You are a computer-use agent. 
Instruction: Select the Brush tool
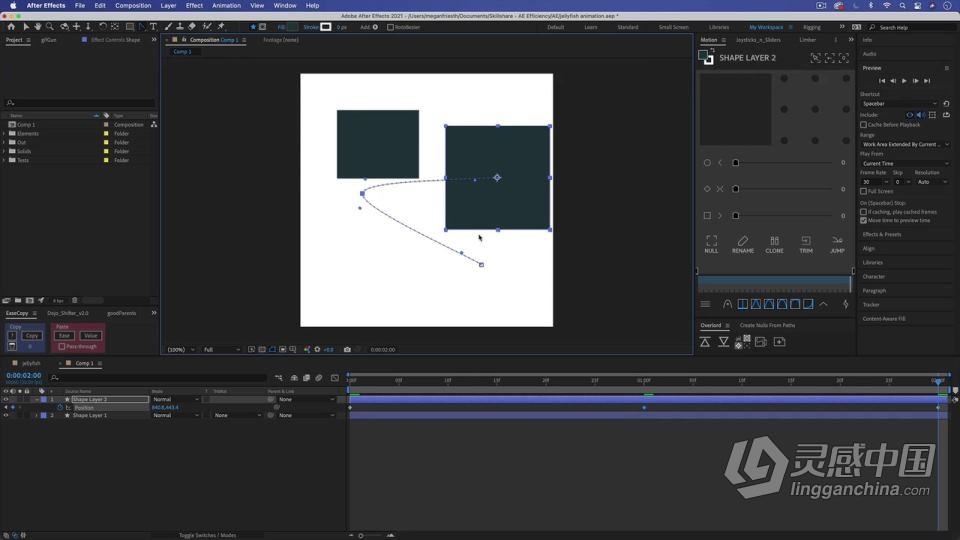point(168,27)
